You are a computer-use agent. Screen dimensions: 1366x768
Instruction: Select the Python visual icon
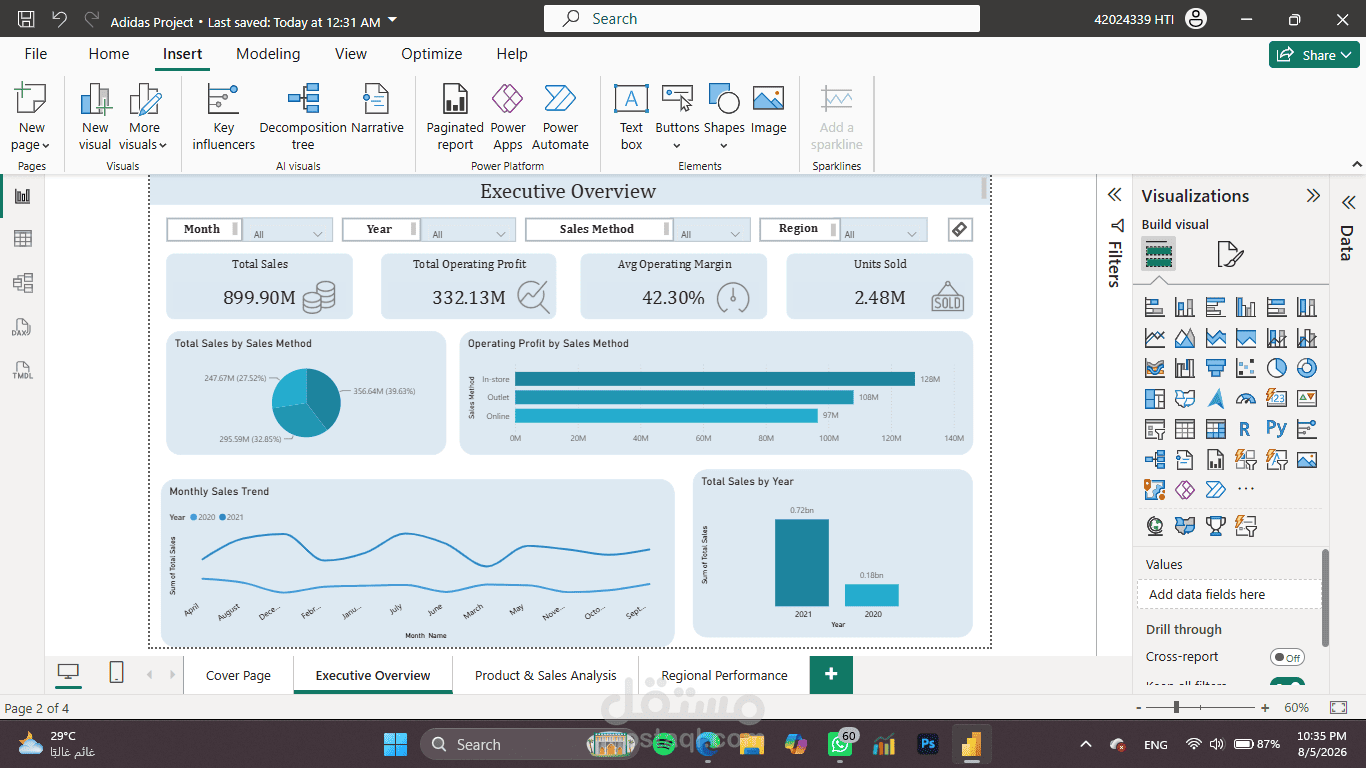[1276, 428]
